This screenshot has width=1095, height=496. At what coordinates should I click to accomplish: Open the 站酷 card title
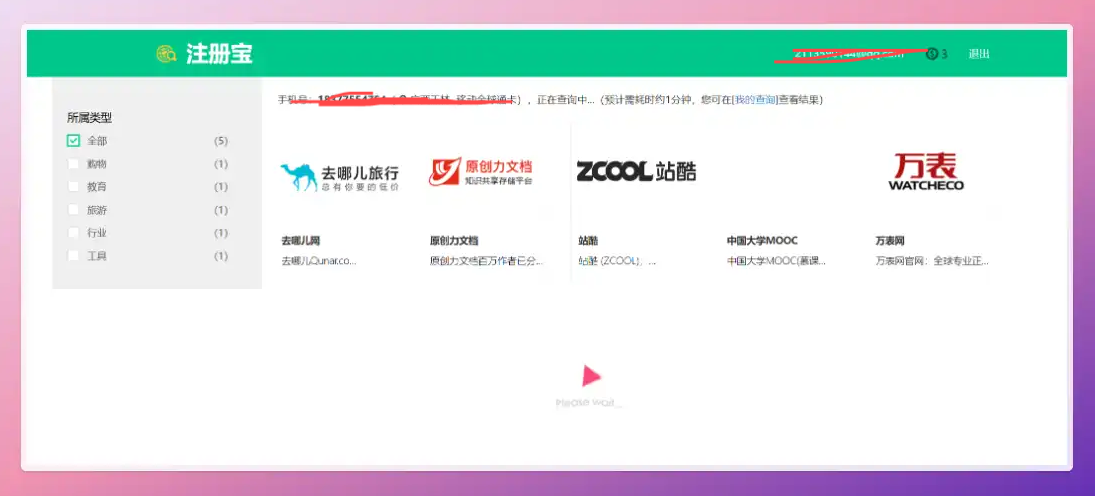pyautogui.click(x=588, y=241)
